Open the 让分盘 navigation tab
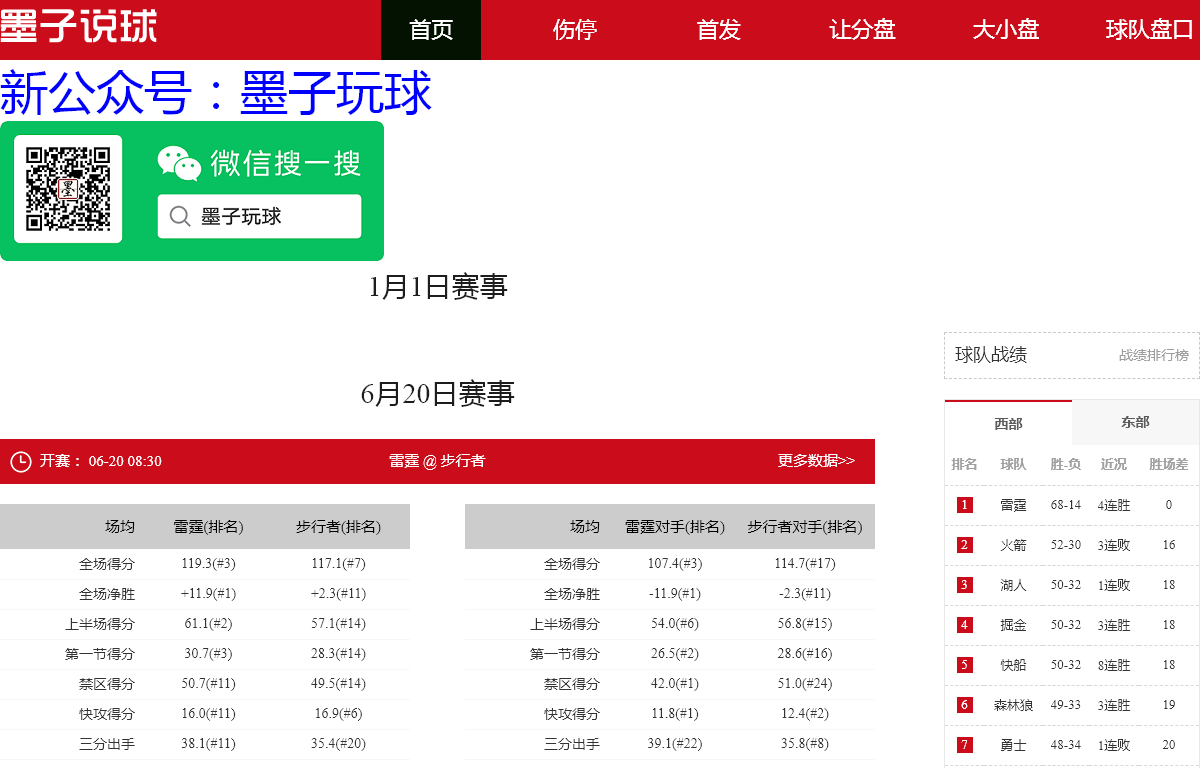The height and width of the screenshot is (768, 1200). [863, 30]
